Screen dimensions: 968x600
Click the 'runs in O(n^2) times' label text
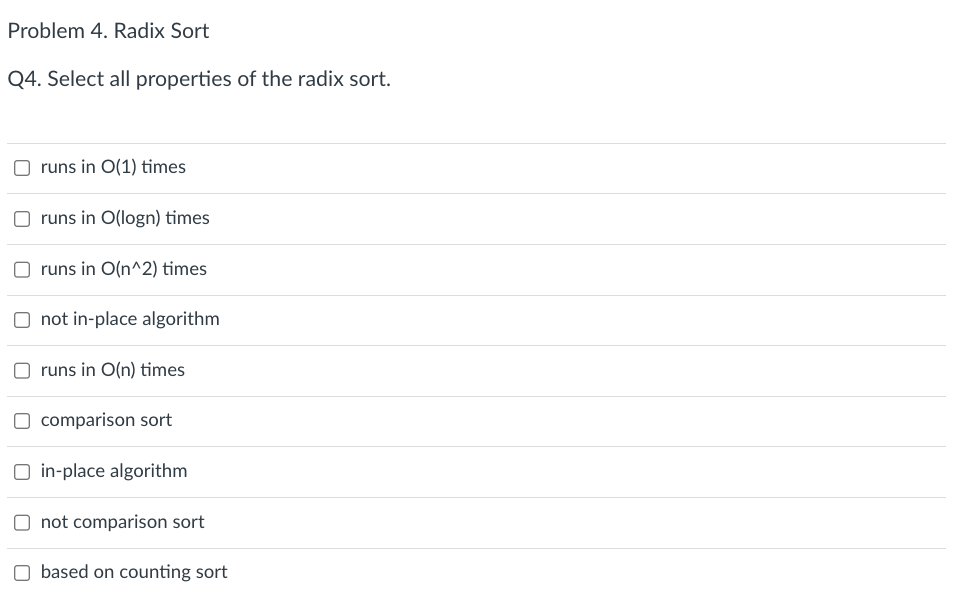pyautogui.click(x=123, y=269)
